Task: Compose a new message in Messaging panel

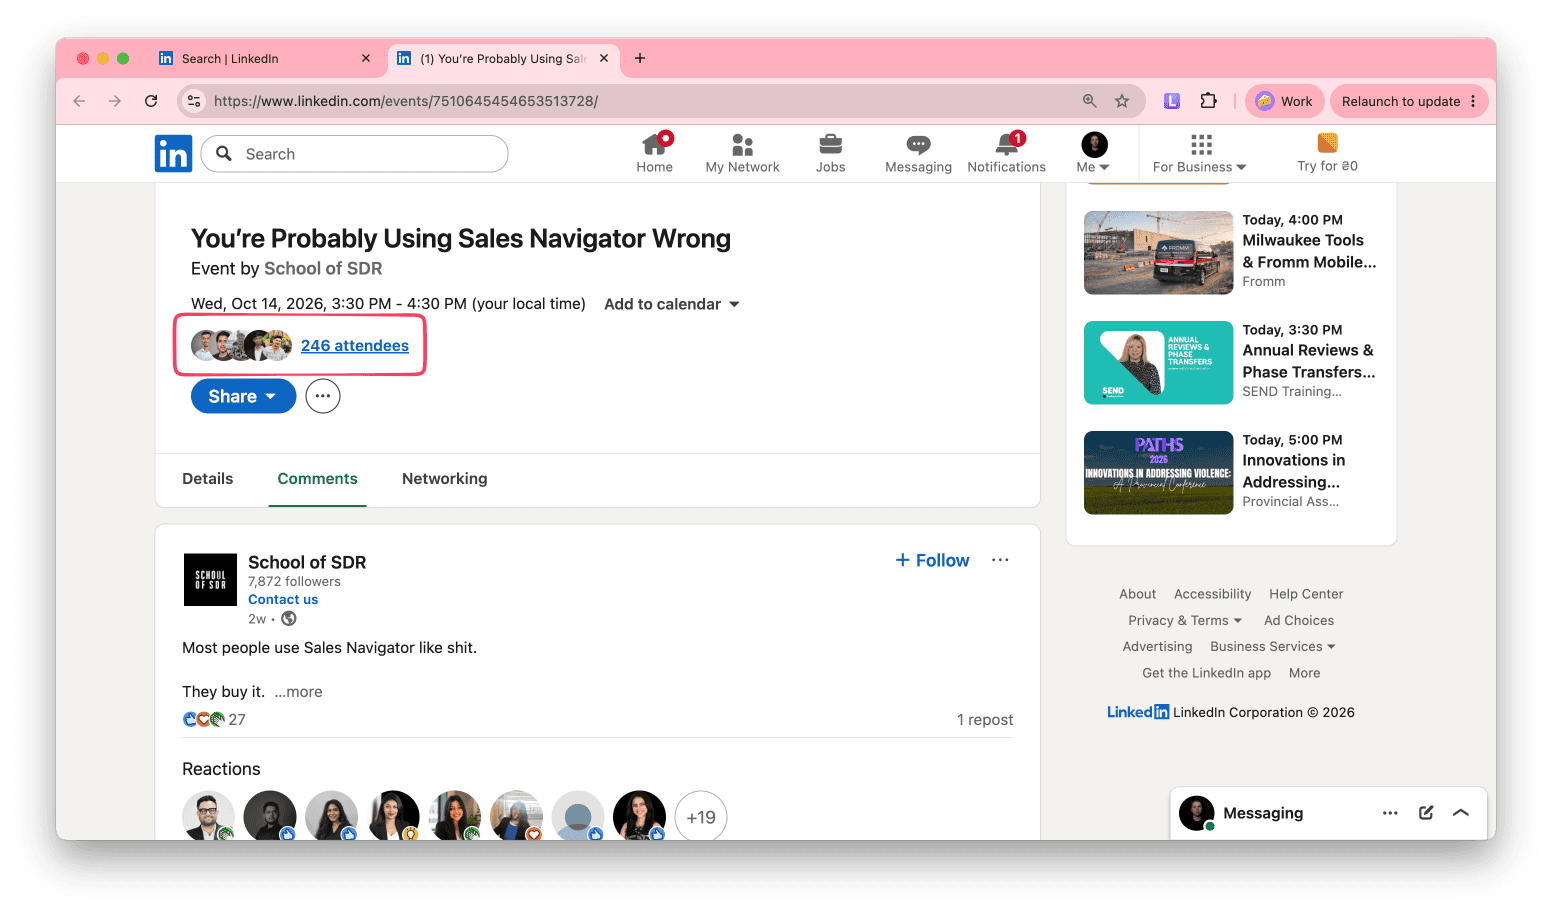Action: coord(1426,813)
